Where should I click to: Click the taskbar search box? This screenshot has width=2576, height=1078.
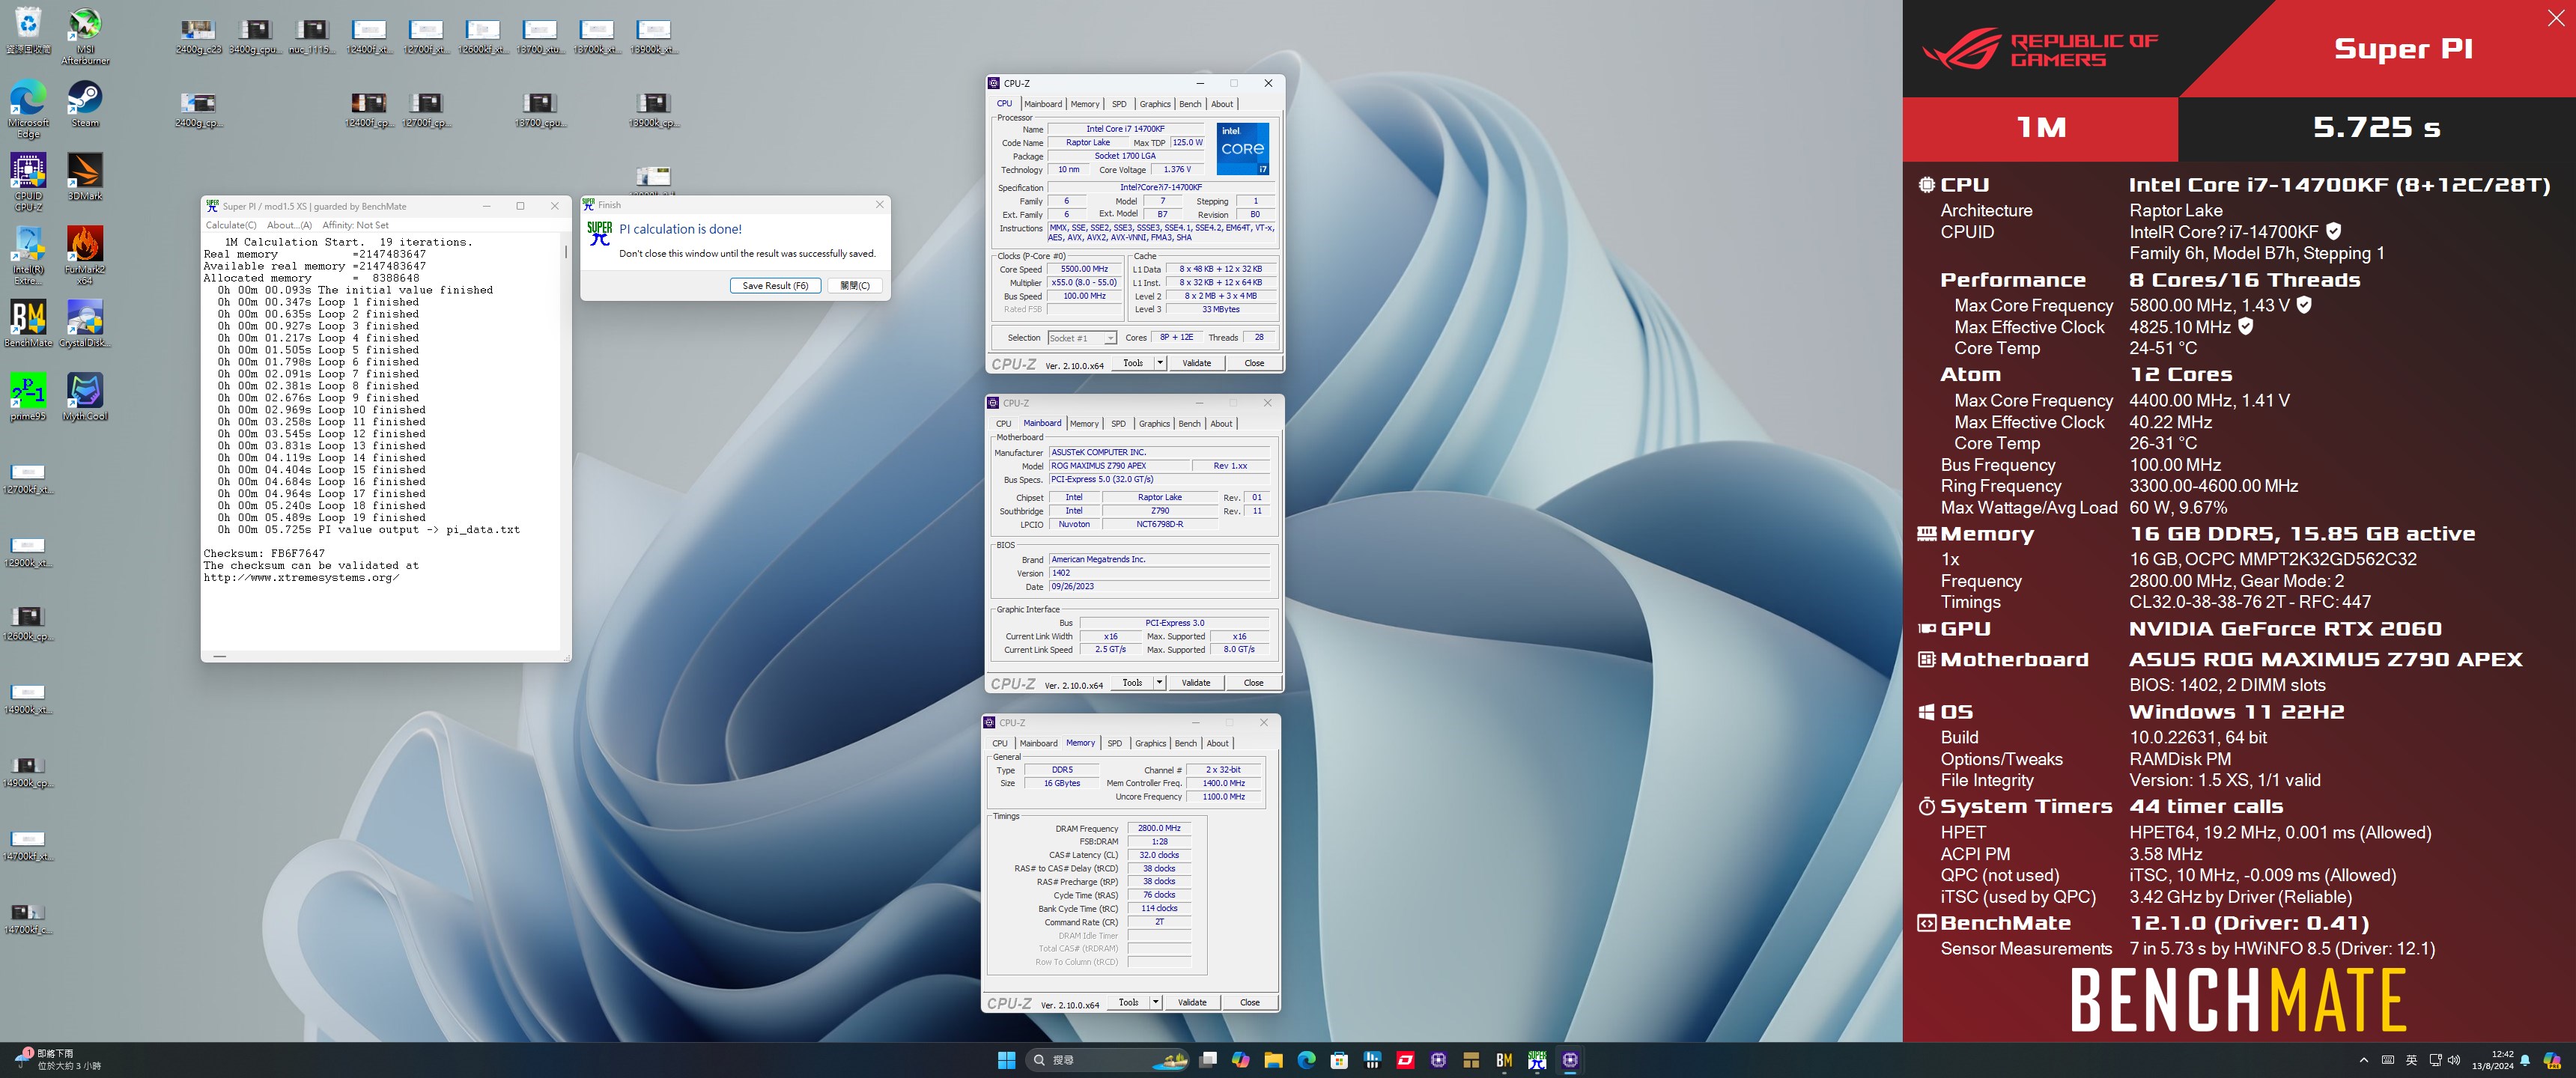[1108, 1060]
